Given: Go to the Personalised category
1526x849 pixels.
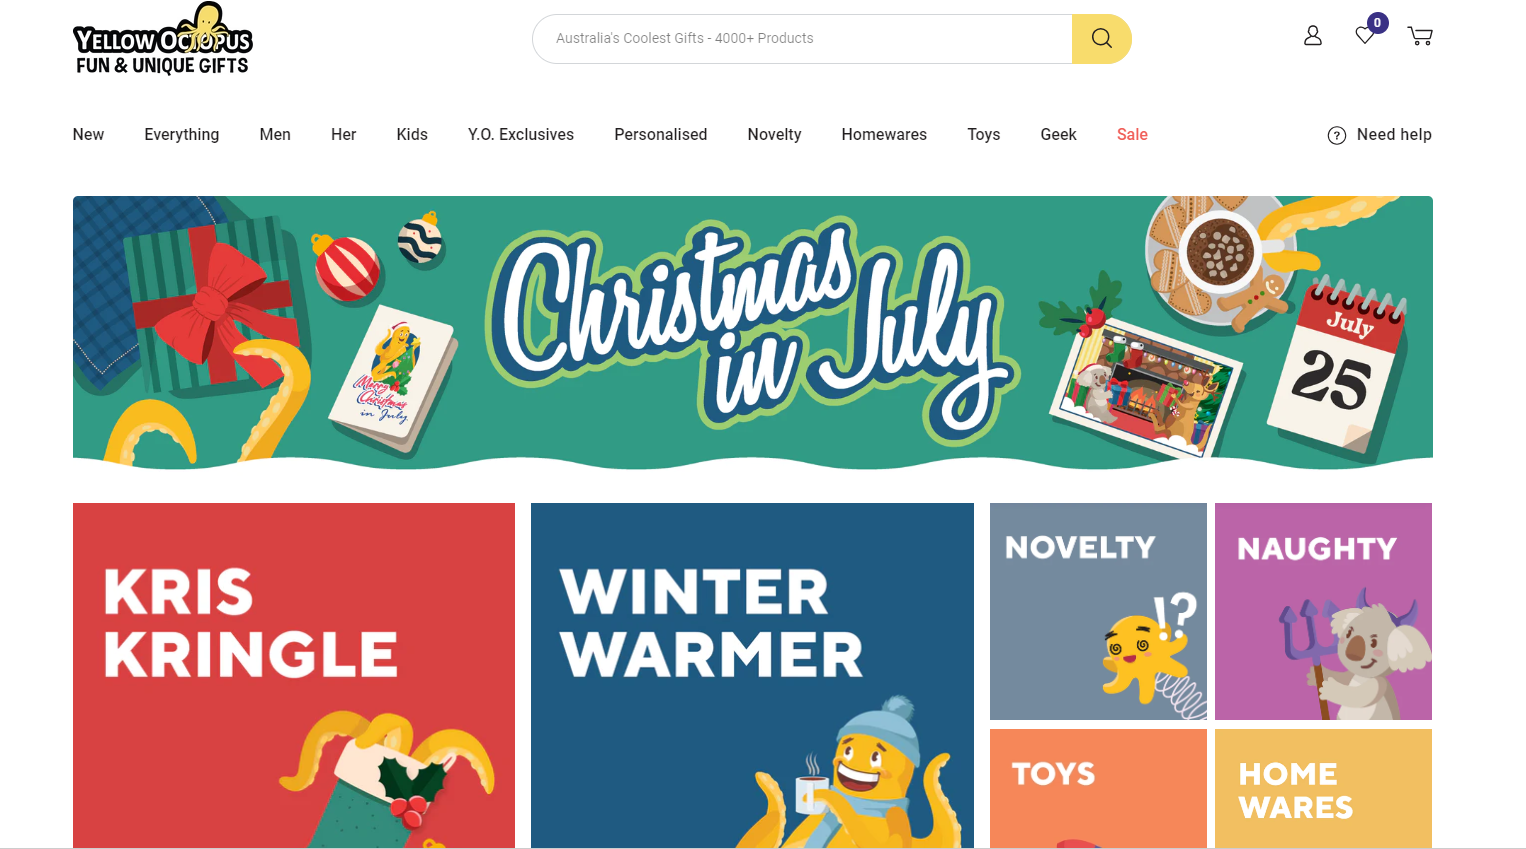Looking at the screenshot, I should (660, 134).
